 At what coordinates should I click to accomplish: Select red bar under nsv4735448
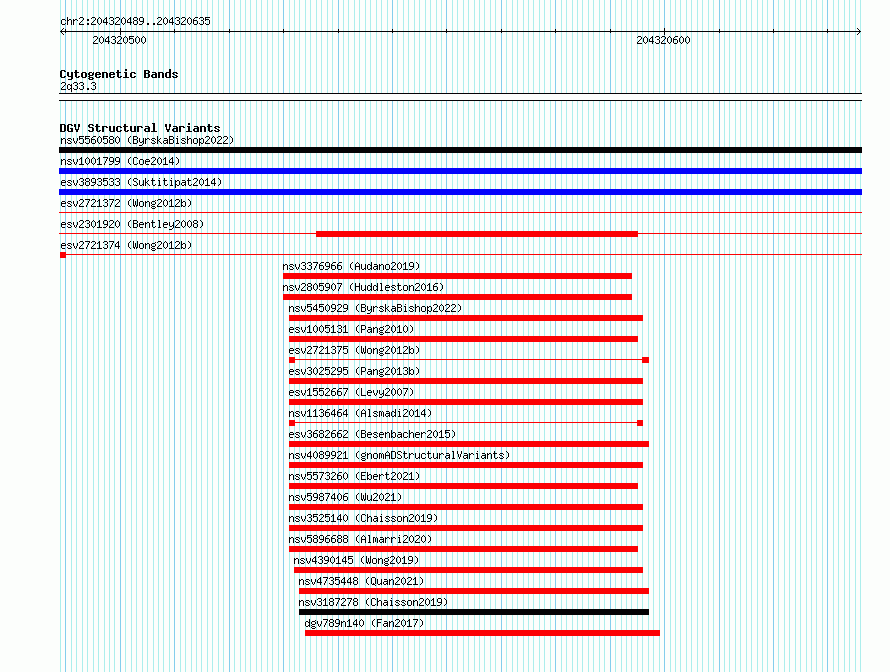474,591
